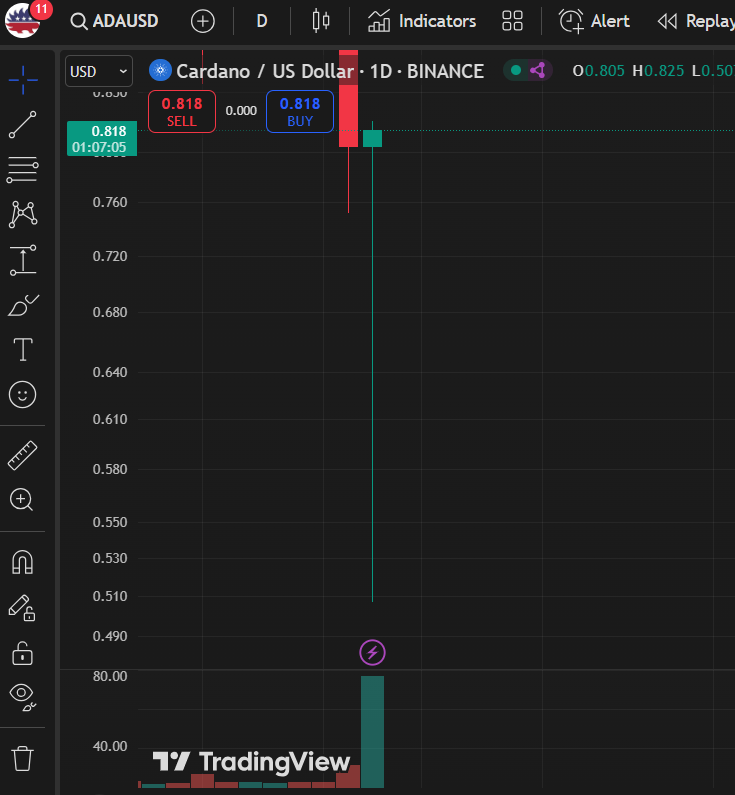Toggle magnet mode
This screenshot has height=795, width=735.
(x=23, y=562)
